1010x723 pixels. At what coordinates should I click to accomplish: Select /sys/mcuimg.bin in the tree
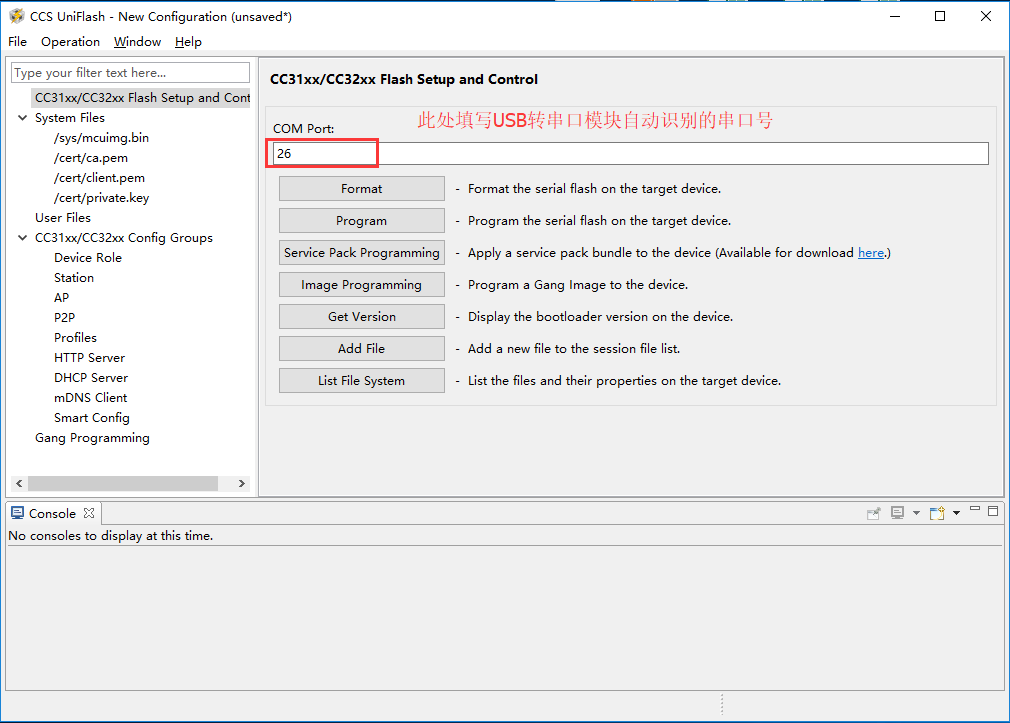click(101, 138)
